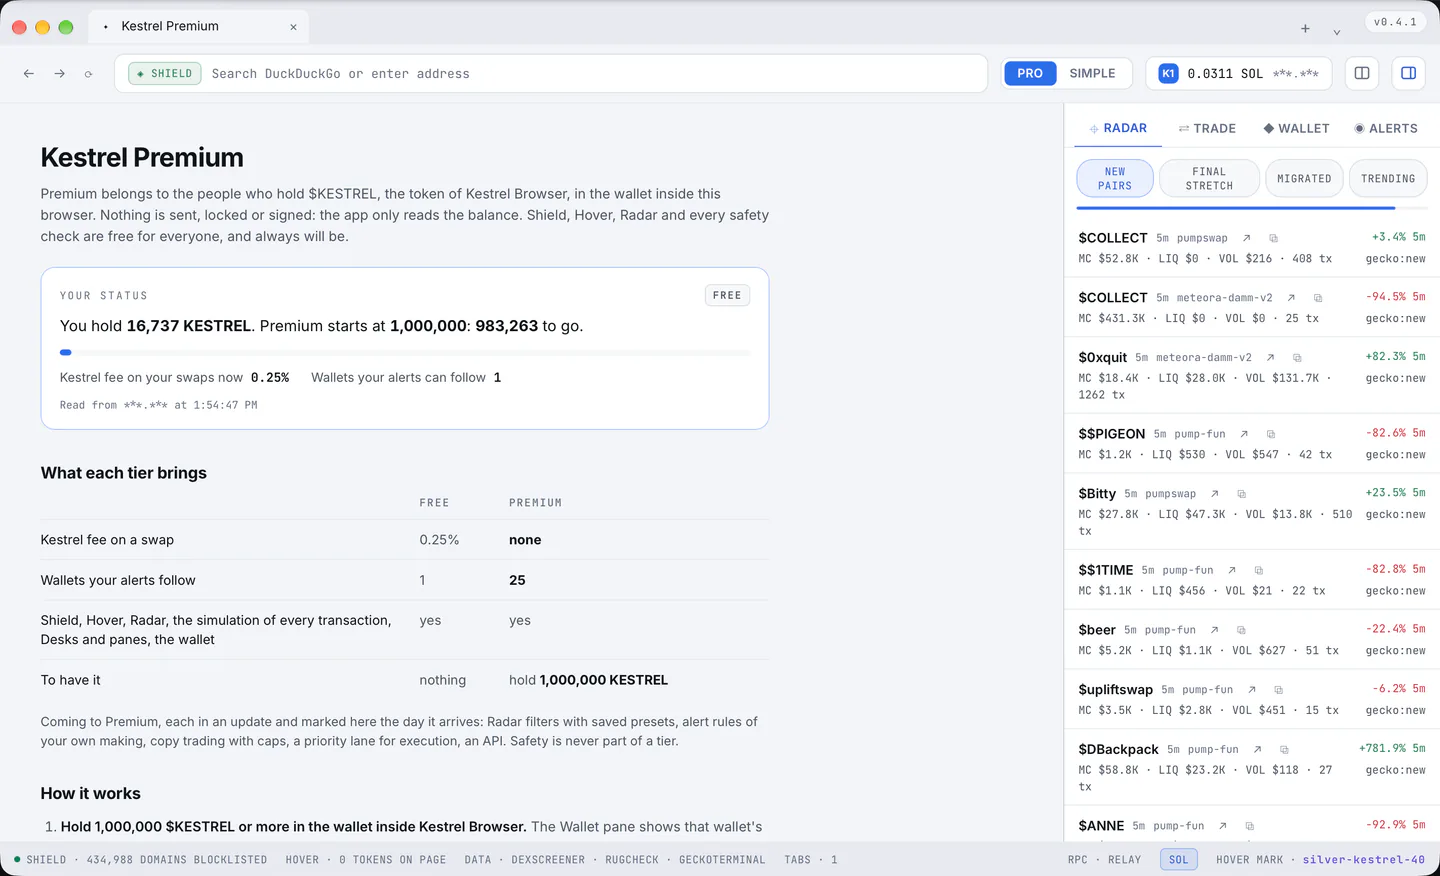Screen dimensions: 1440x876
Task: Switch to the RADAR panel tab
Action: (1118, 128)
